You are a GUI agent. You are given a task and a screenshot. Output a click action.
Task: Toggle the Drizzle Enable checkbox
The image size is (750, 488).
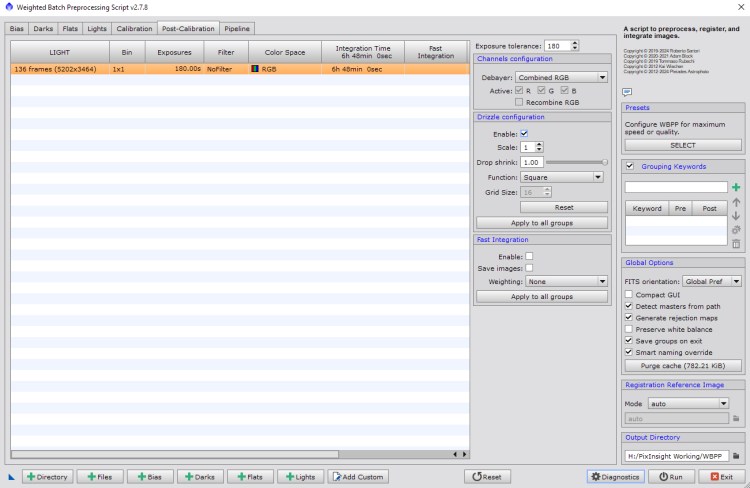[524, 133]
